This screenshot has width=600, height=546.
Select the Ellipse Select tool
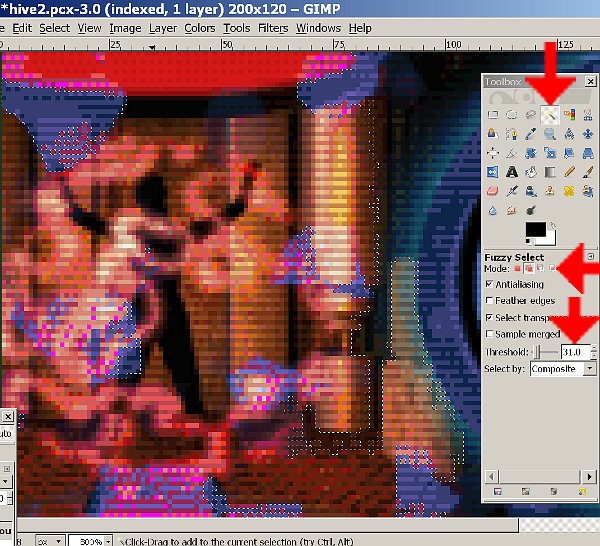511,115
